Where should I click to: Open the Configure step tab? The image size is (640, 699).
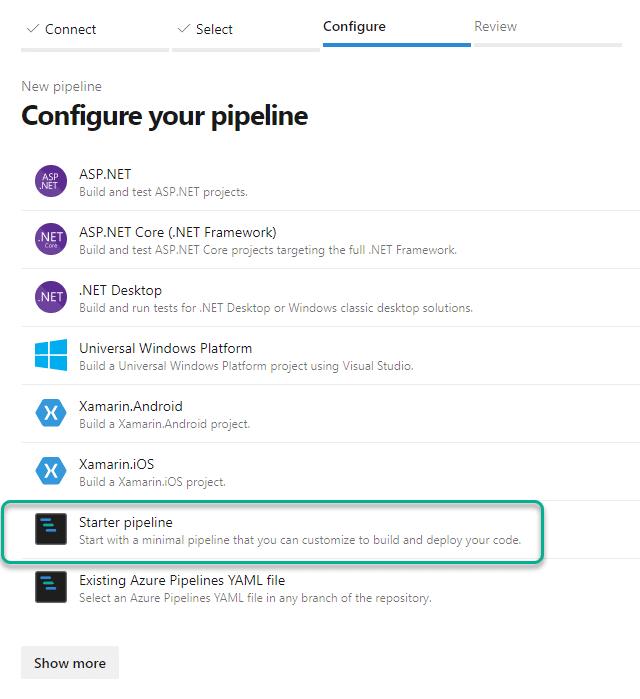coord(354,27)
